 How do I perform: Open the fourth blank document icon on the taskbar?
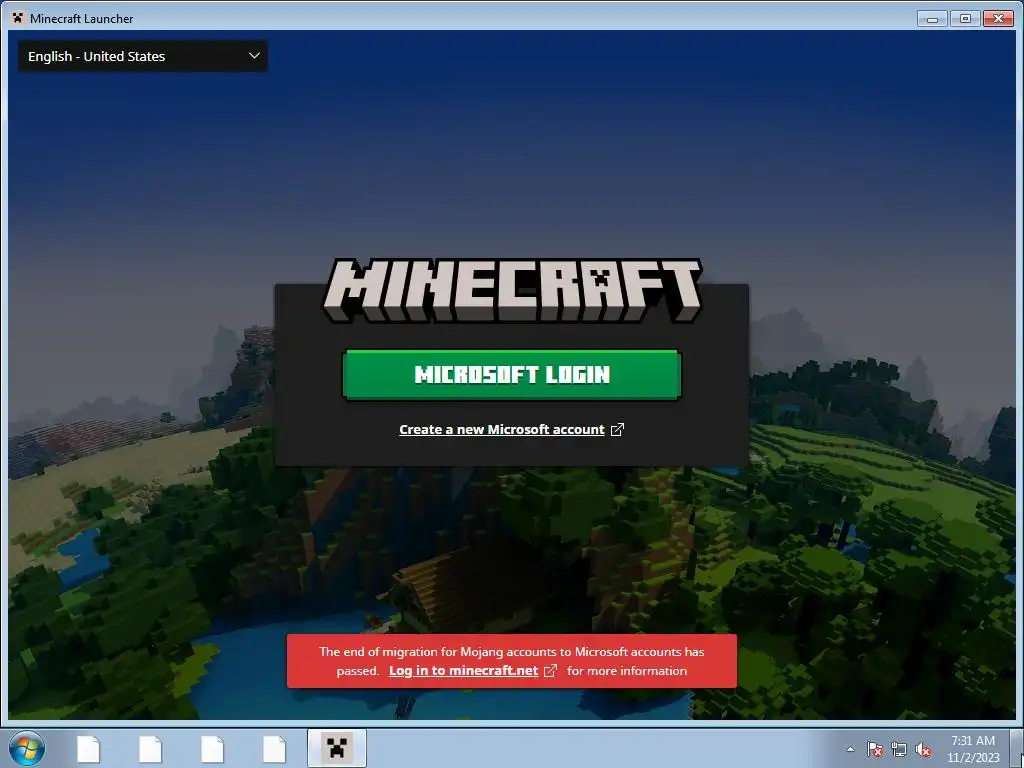tap(274, 749)
